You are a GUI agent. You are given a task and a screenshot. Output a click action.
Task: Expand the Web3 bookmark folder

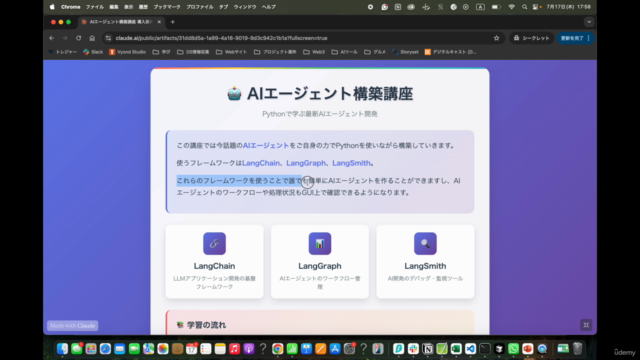[314, 52]
